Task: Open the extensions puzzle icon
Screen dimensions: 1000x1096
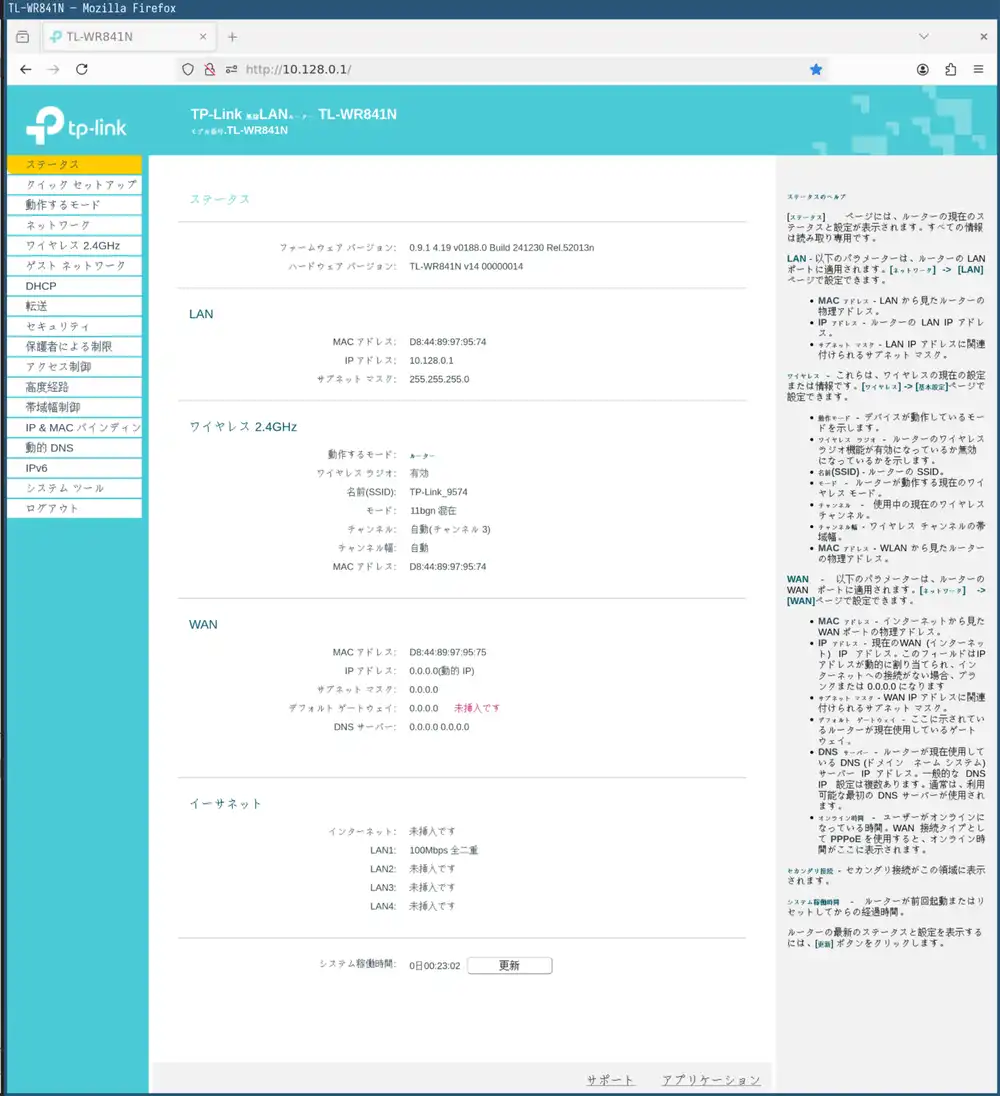Action: pyautogui.click(x=950, y=69)
